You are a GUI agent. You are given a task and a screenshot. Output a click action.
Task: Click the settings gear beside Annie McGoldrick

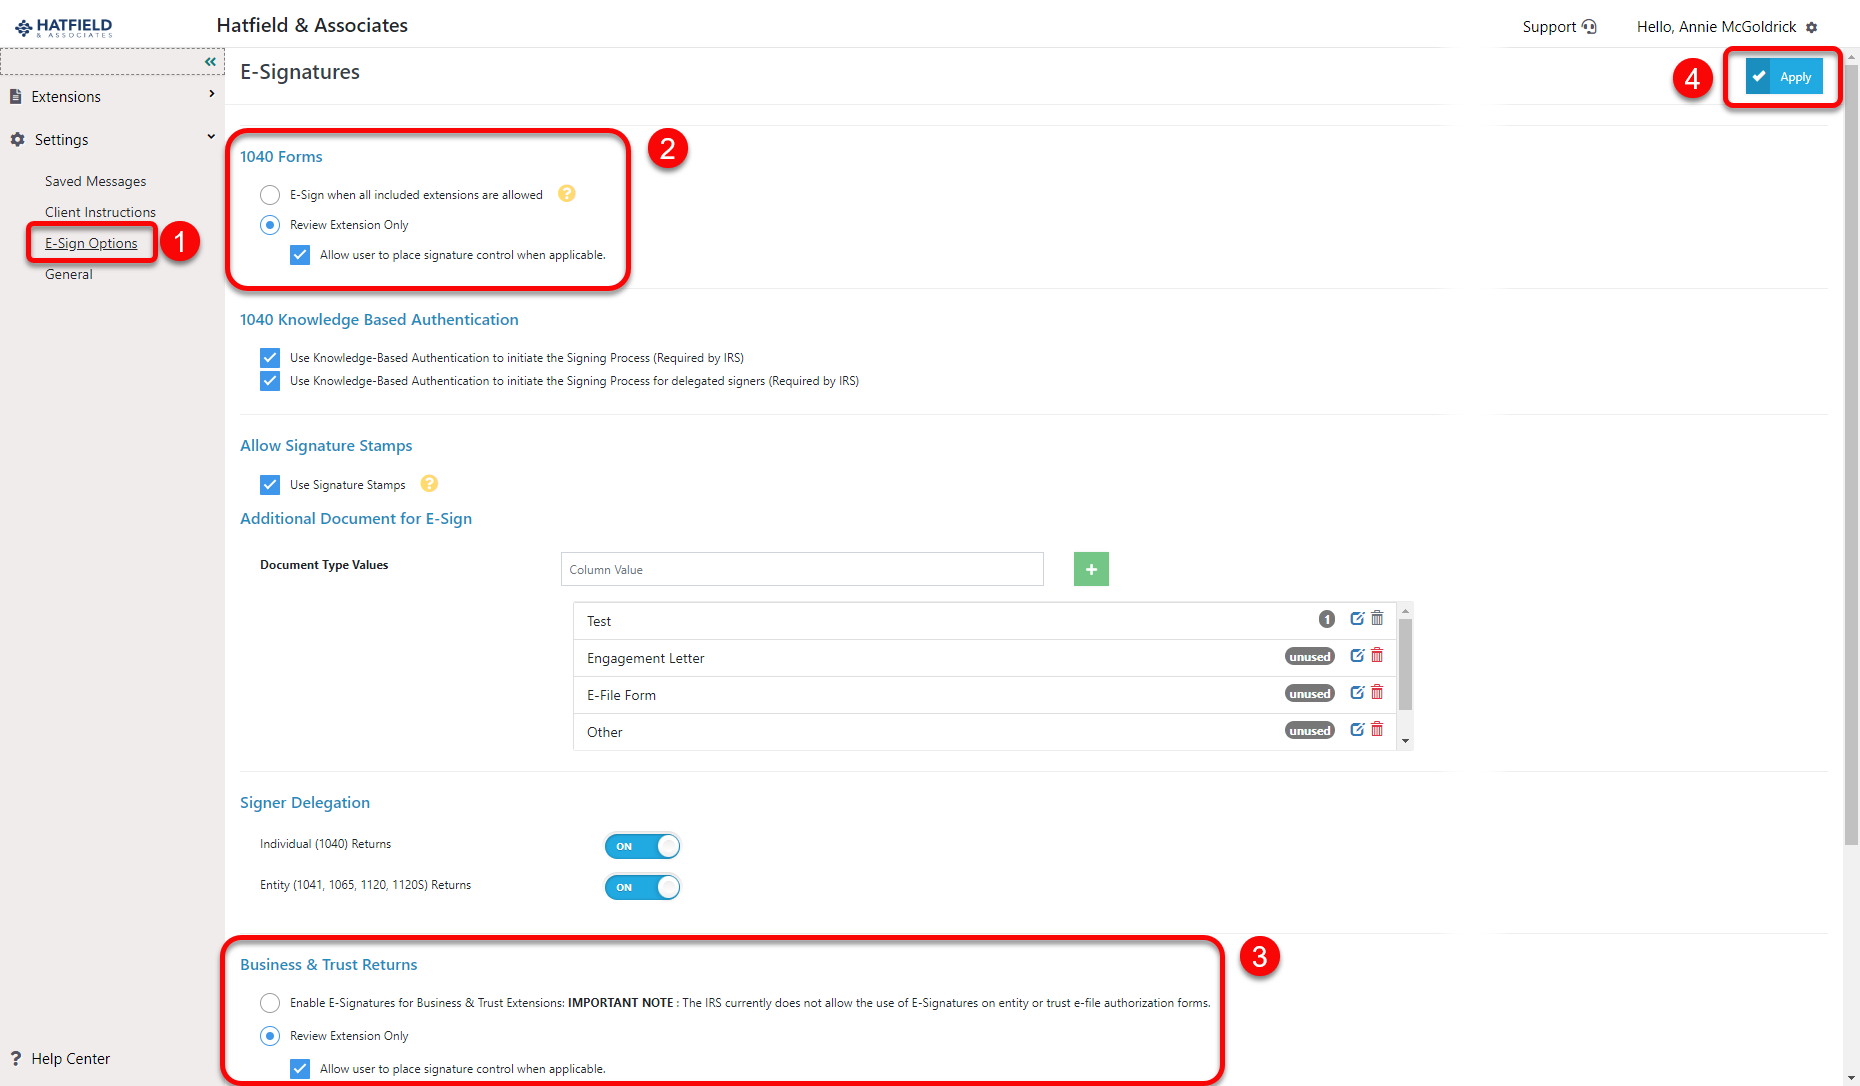1812,27
